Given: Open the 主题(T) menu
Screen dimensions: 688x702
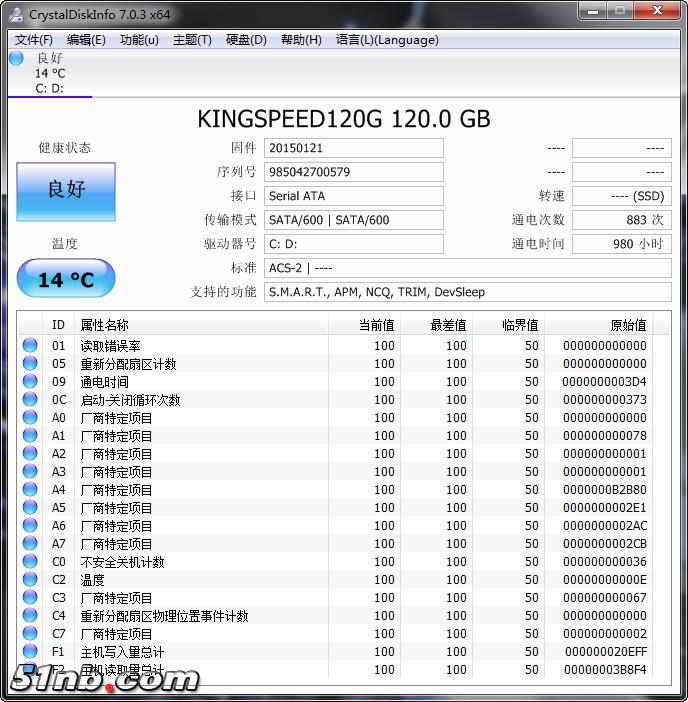Looking at the screenshot, I should [x=192, y=40].
